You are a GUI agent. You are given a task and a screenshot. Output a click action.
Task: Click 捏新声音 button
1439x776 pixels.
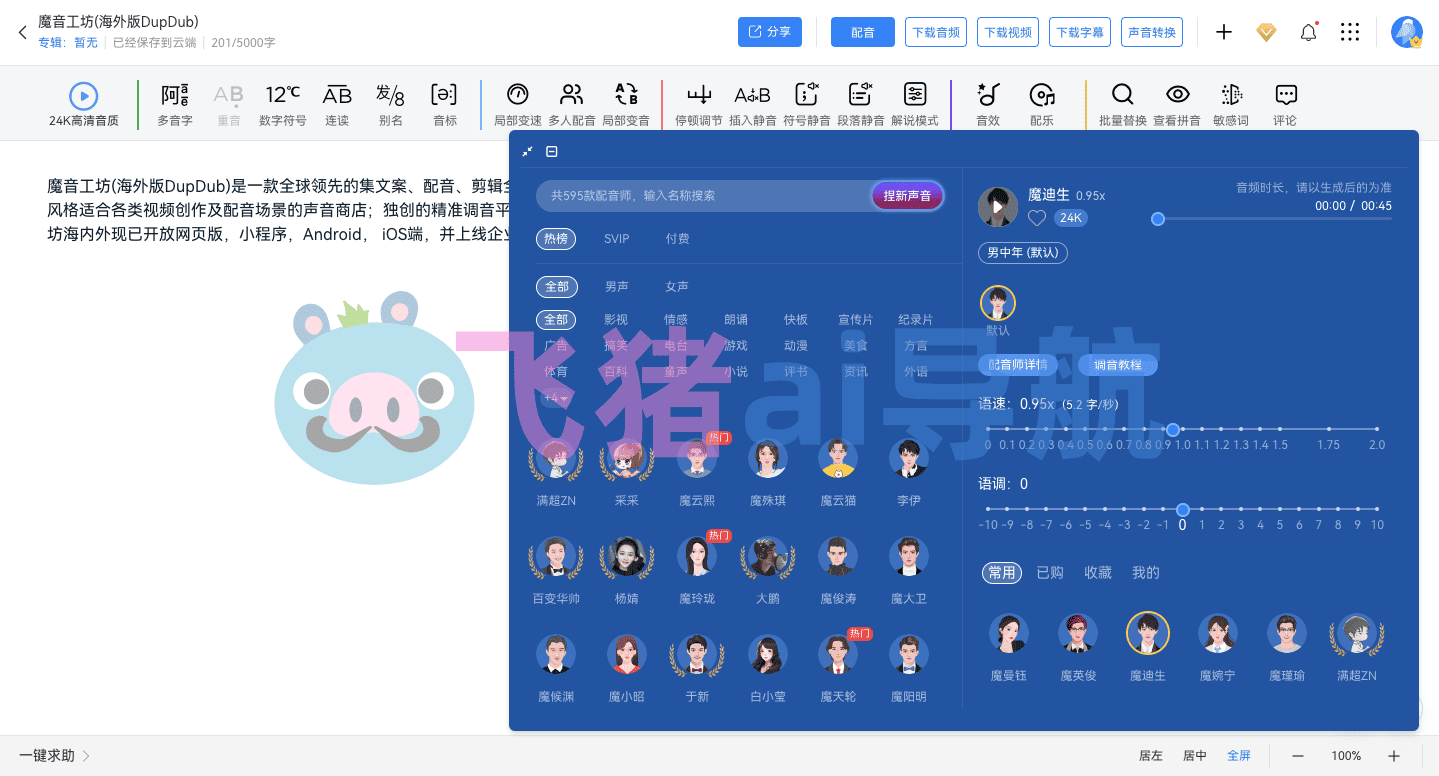pos(907,196)
